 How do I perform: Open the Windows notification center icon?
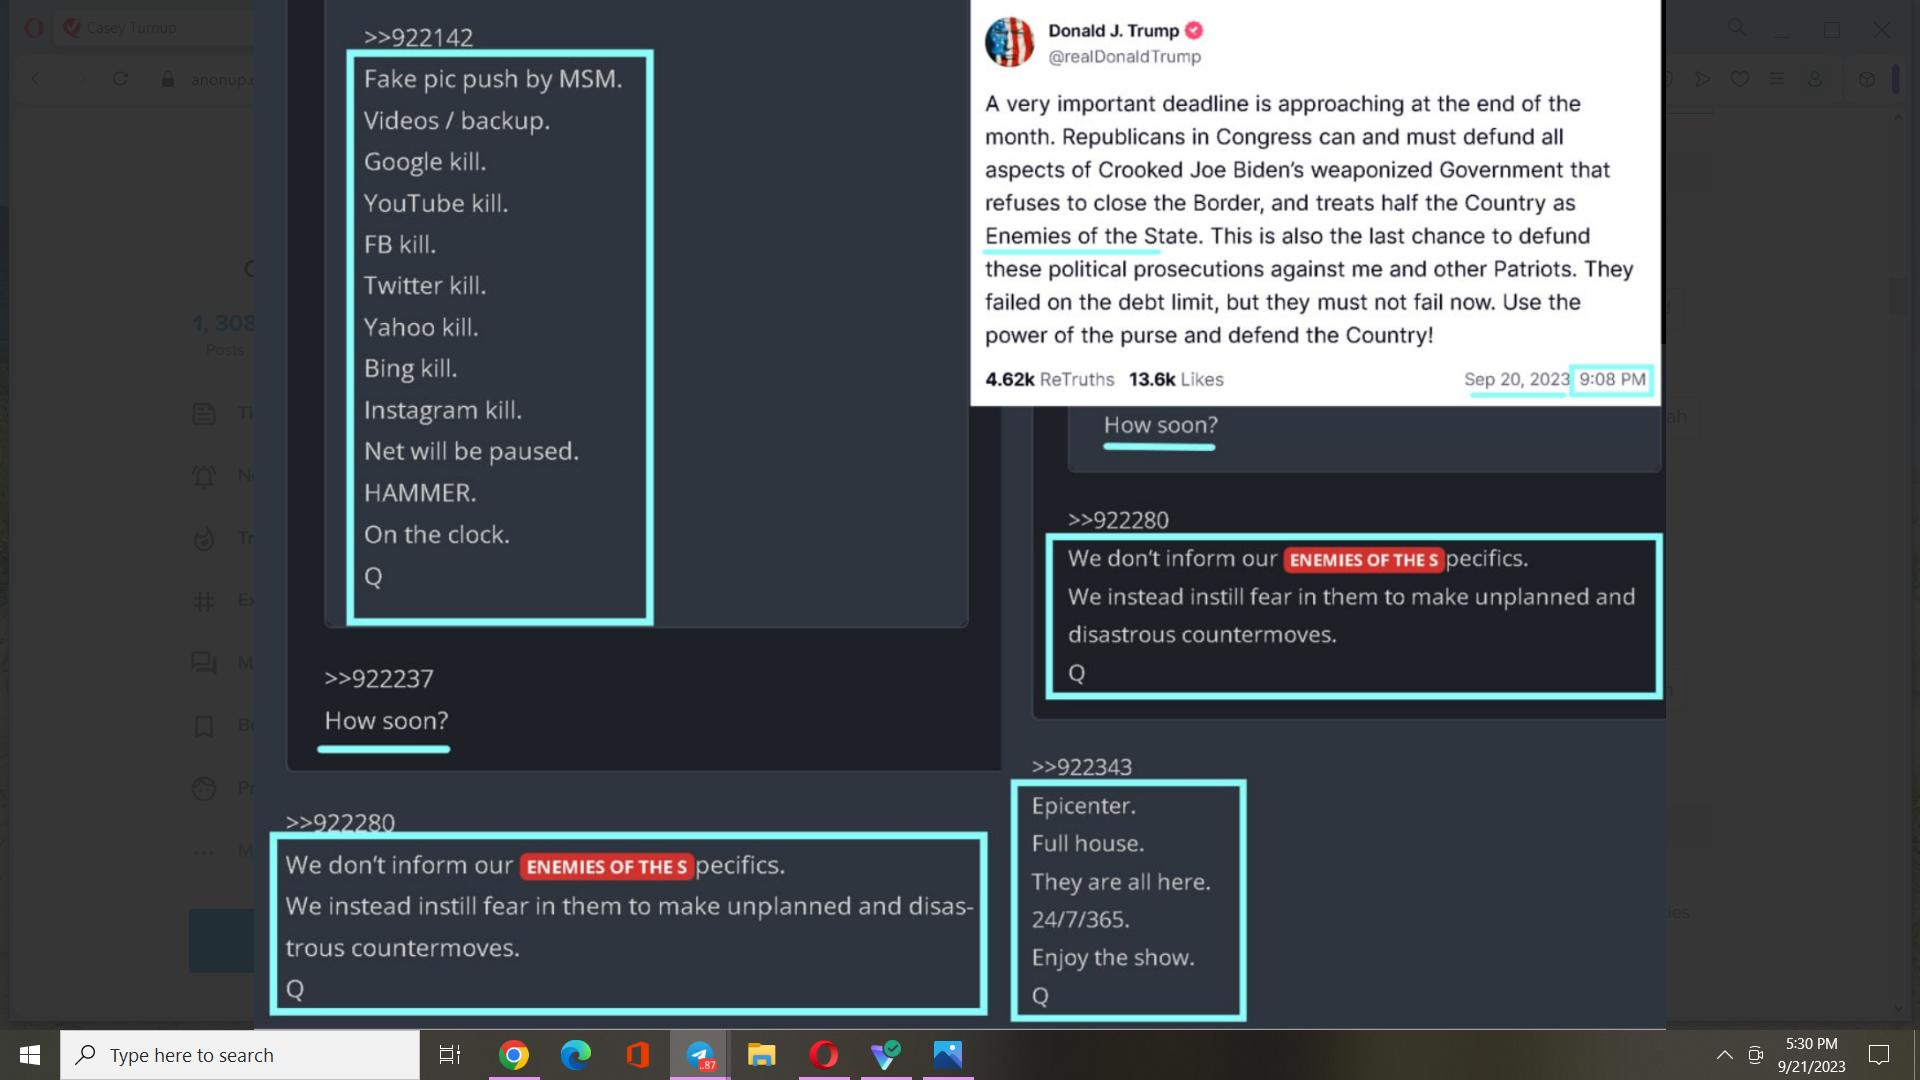coord(1879,1055)
